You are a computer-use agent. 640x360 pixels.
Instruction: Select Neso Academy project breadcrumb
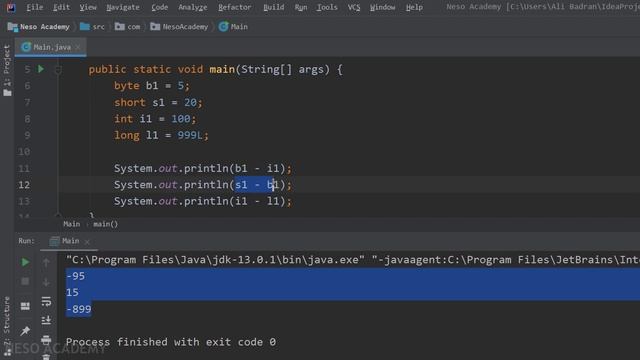coord(39,27)
